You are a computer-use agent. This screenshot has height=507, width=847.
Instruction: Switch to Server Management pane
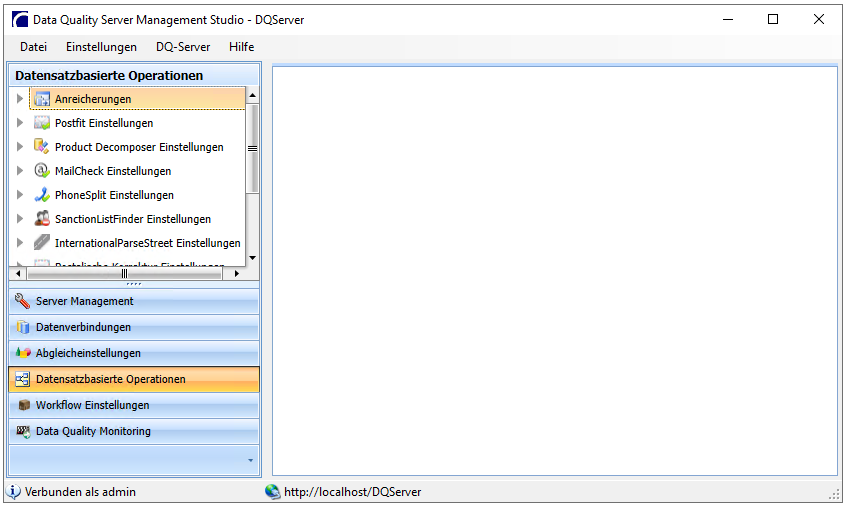[x=134, y=301]
